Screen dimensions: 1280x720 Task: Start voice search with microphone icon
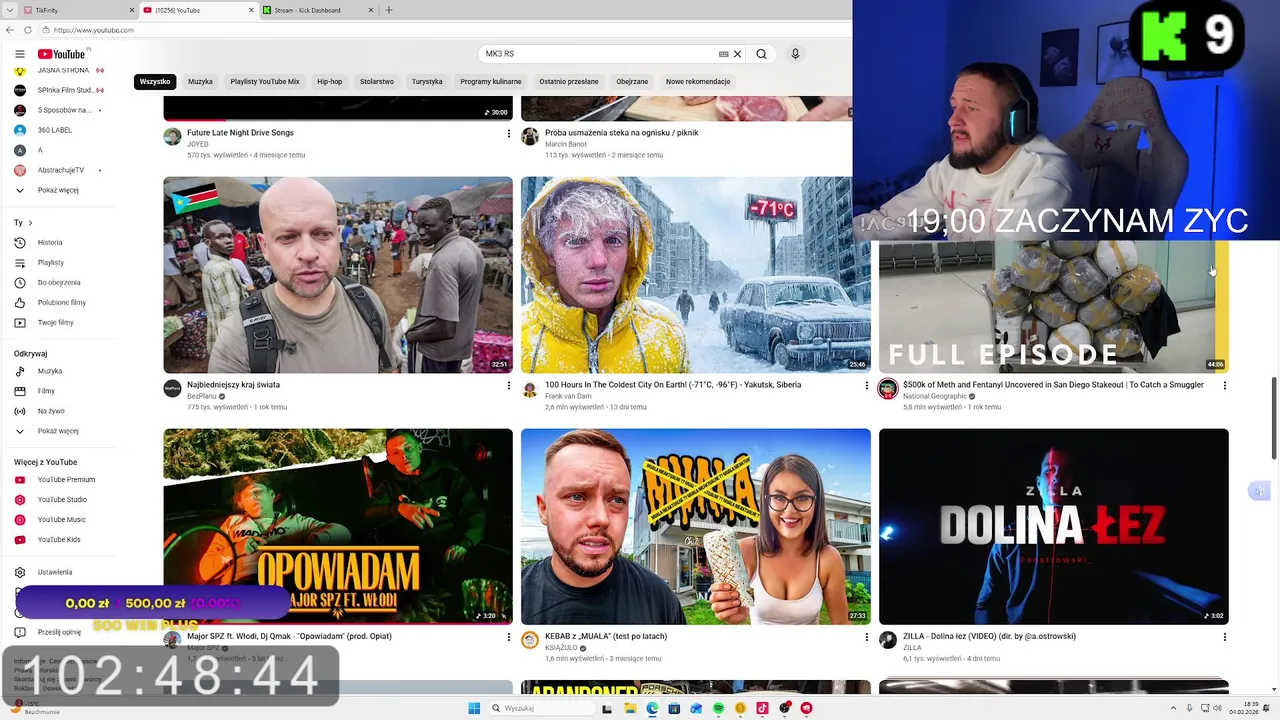(x=795, y=54)
